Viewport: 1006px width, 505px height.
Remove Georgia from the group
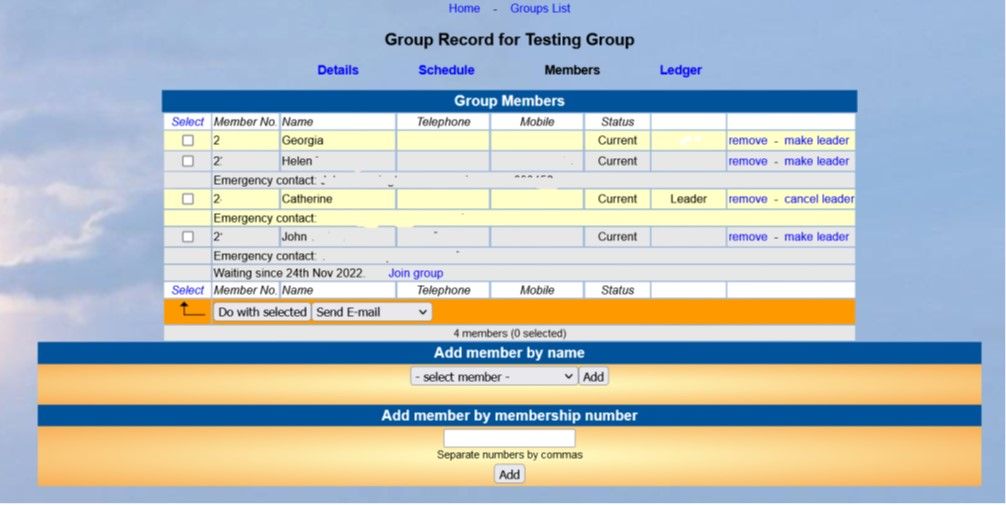click(x=747, y=141)
